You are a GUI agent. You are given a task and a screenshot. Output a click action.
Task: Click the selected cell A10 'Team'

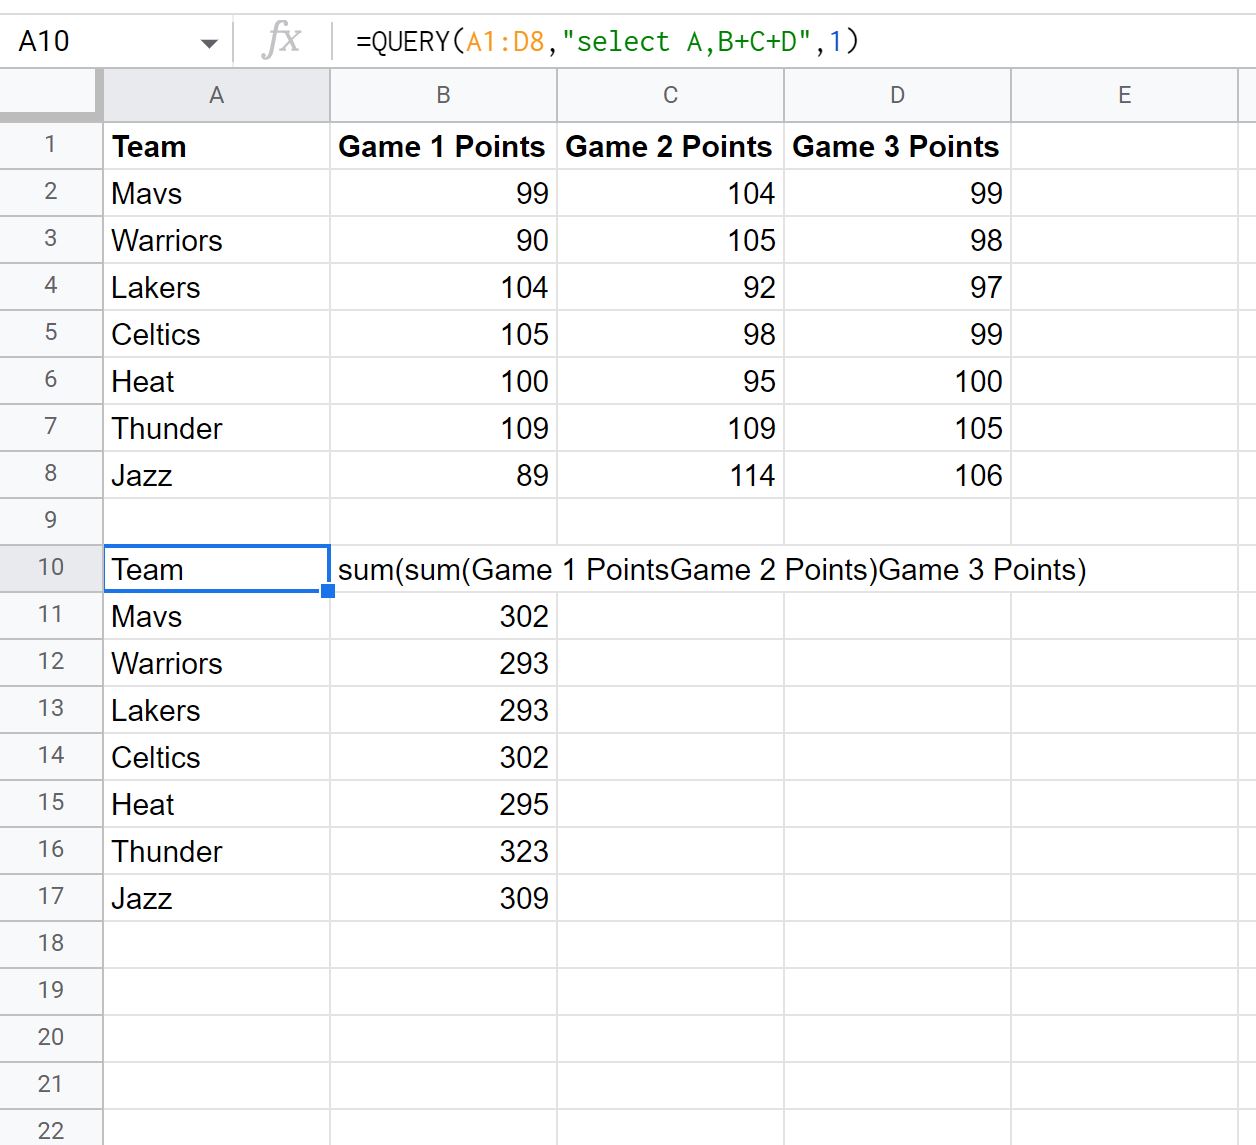pos(216,569)
